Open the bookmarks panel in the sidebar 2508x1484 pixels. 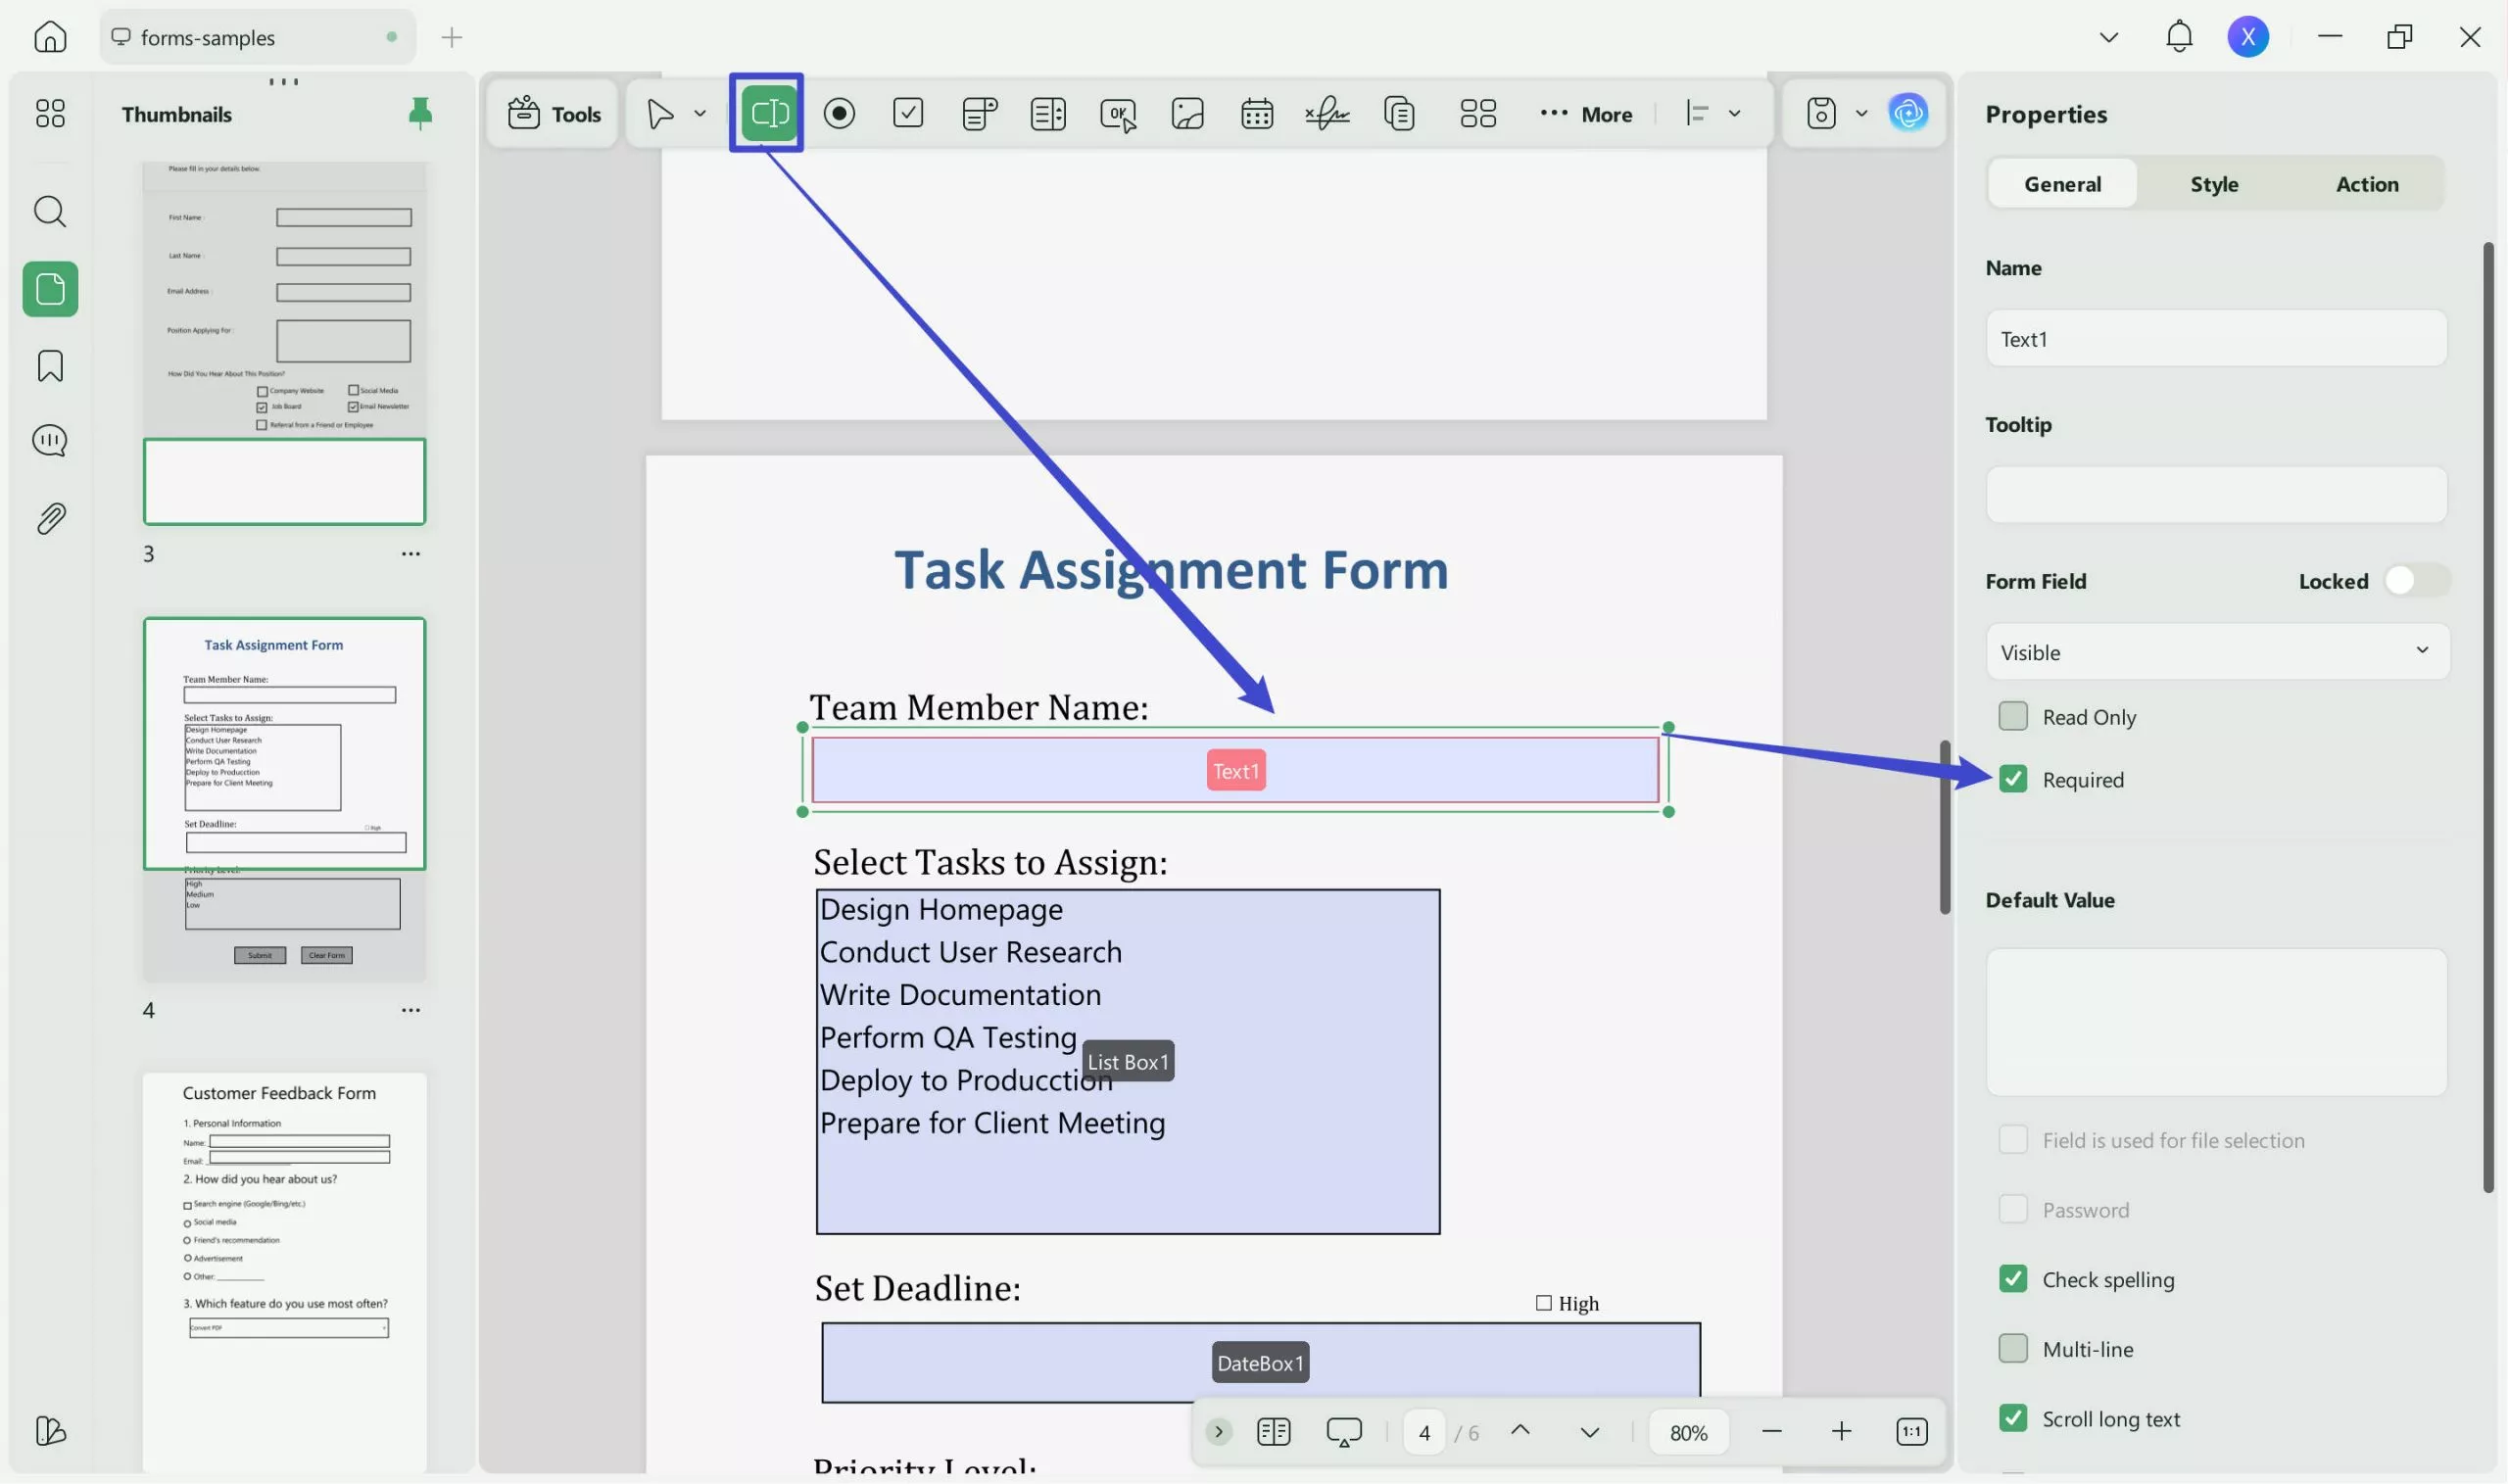[50, 366]
